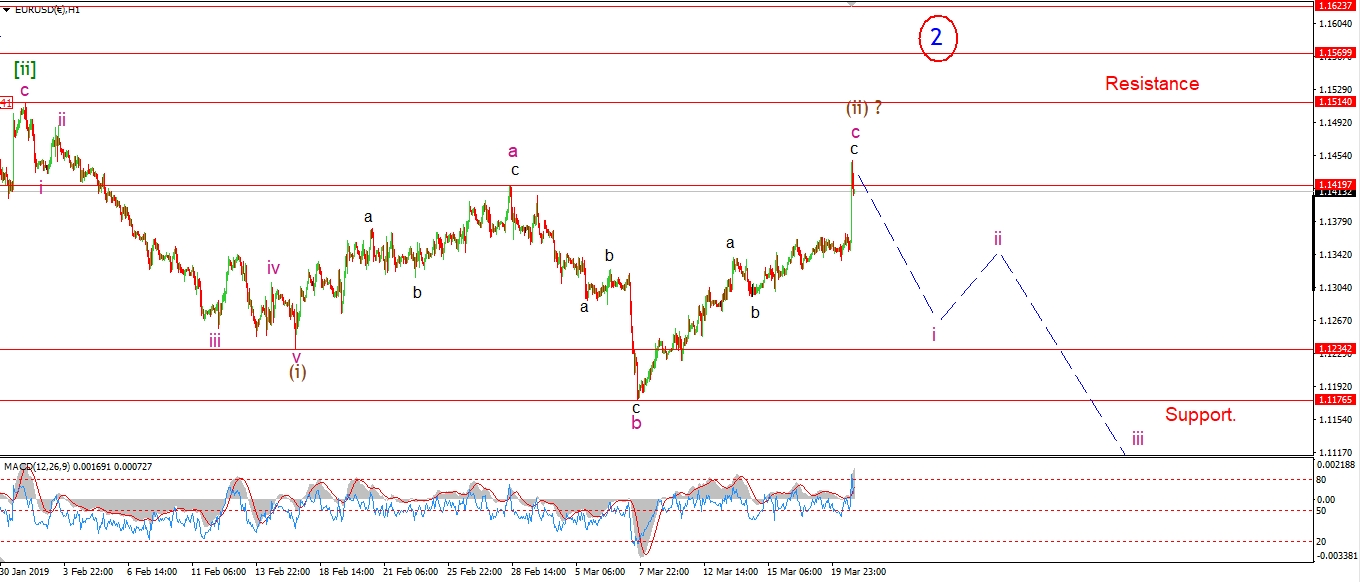Click the gray chart shift triangle marker
The width and height of the screenshot is (1361, 582).
click(852, 4)
